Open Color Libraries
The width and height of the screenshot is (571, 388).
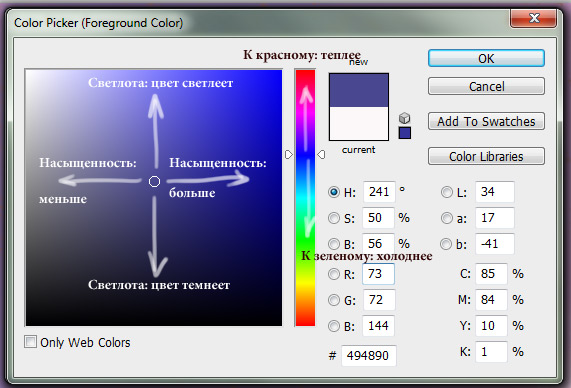click(486, 156)
